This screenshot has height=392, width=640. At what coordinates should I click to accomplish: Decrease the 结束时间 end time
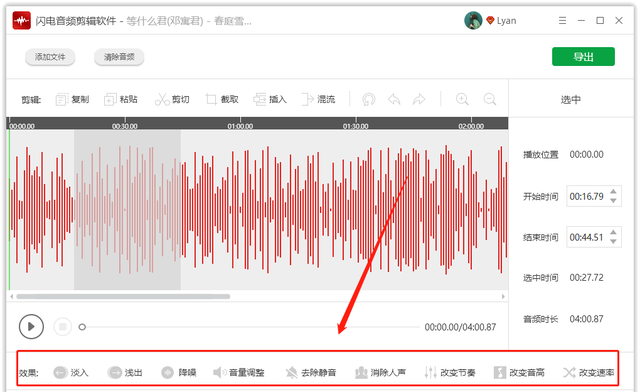point(613,241)
